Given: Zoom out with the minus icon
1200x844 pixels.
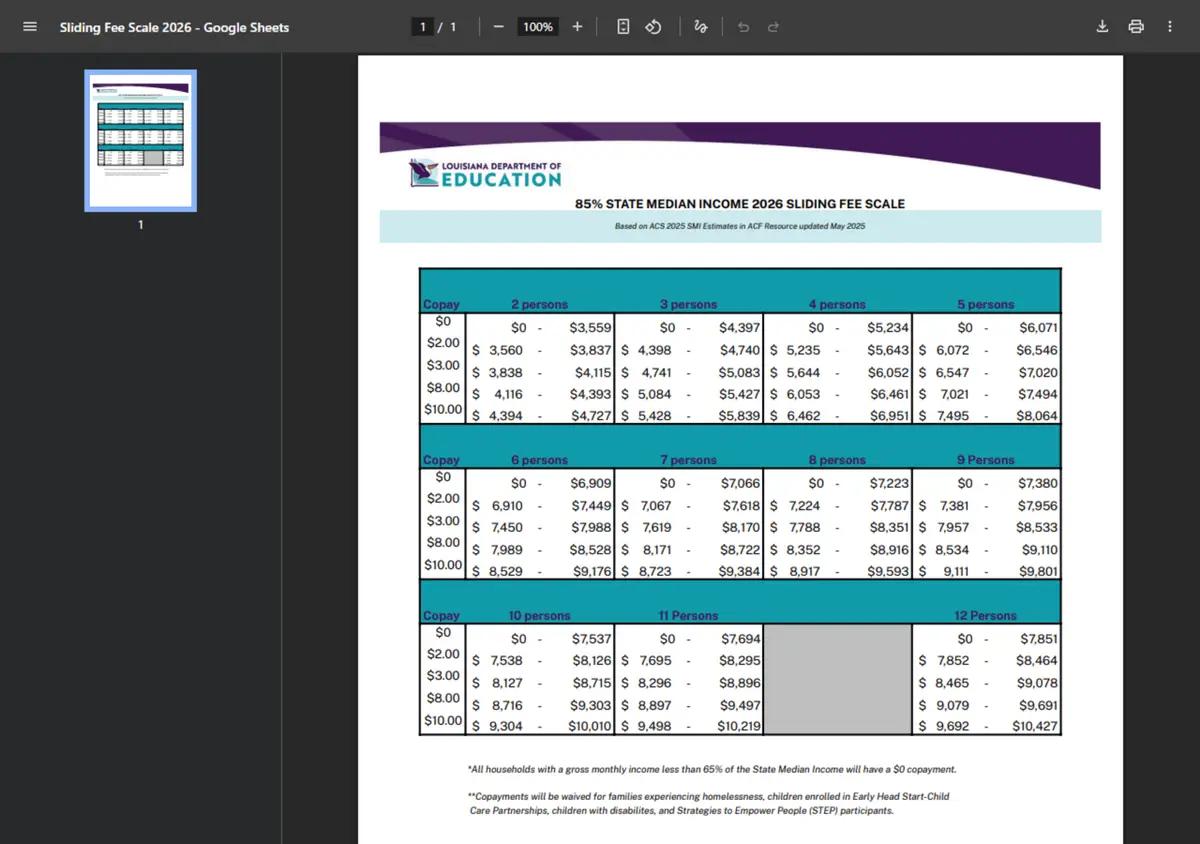Looking at the screenshot, I should coord(498,27).
